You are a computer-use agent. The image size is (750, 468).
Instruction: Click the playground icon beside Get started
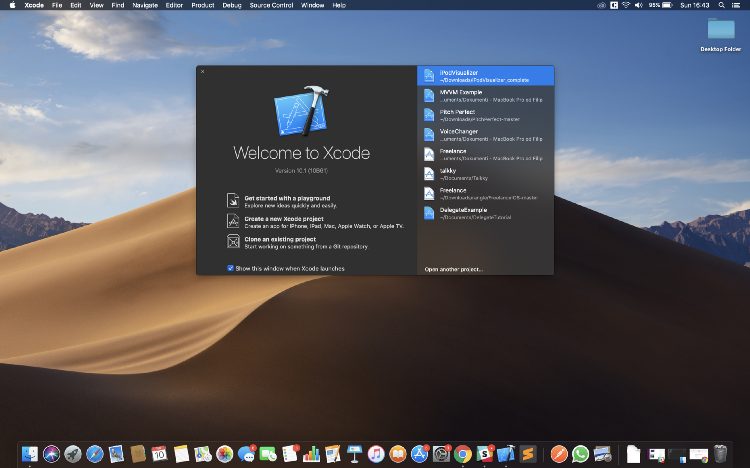pos(233,200)
